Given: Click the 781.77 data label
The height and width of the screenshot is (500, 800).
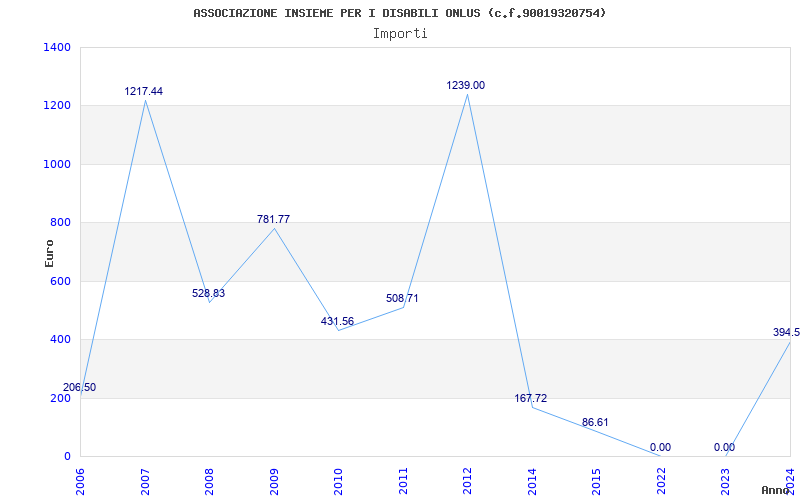Looking at the screenshot, I should pos(273,219).
